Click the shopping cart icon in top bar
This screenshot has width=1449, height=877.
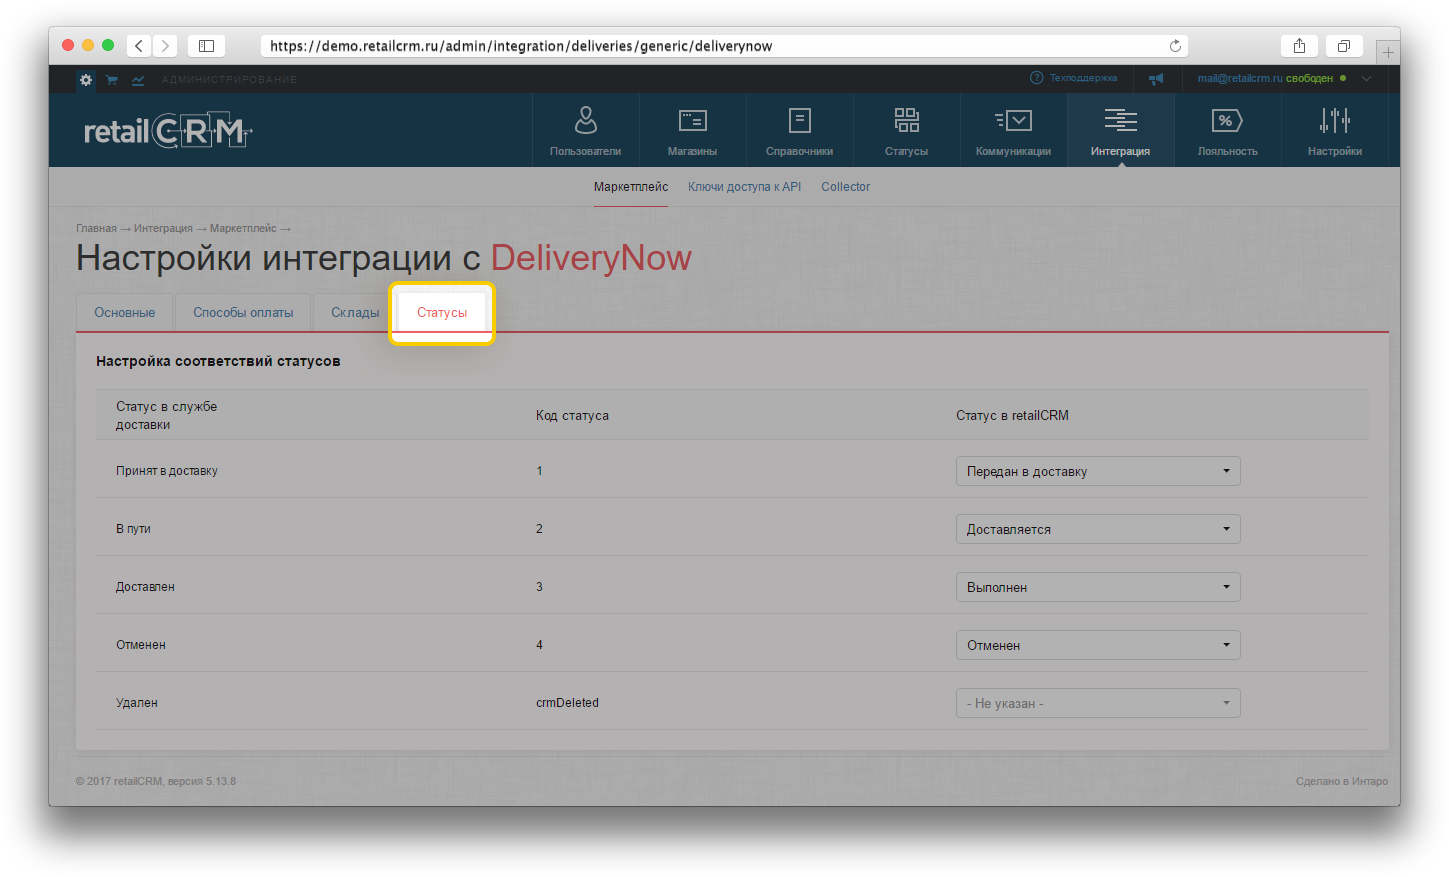tap(112, 80)
